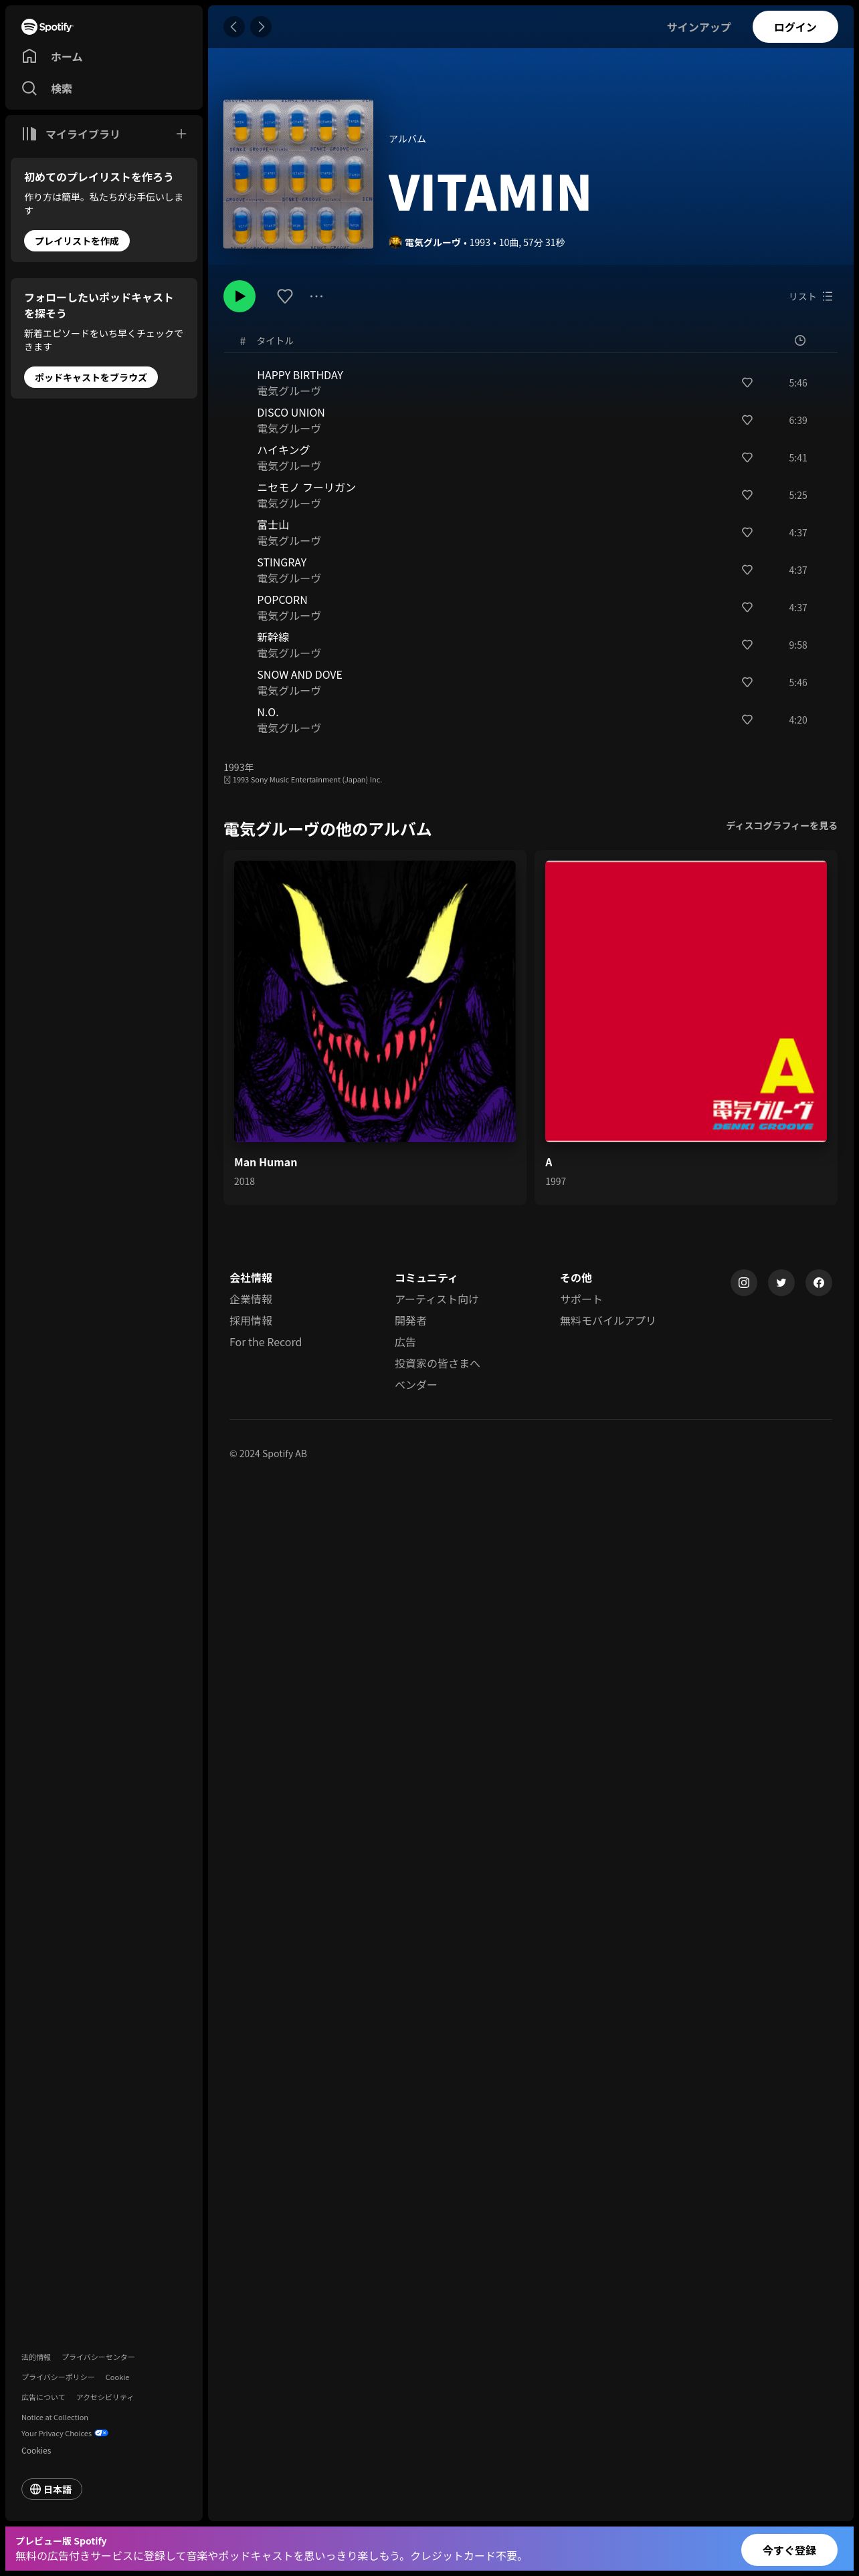
Task: Click プライバシーセンター in sidebar footer
Action: tap(98, 2357)
